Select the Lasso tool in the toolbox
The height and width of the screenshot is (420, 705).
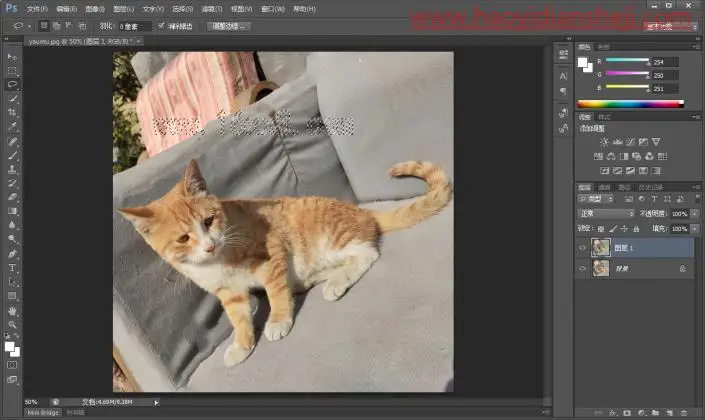pos(12,85)
